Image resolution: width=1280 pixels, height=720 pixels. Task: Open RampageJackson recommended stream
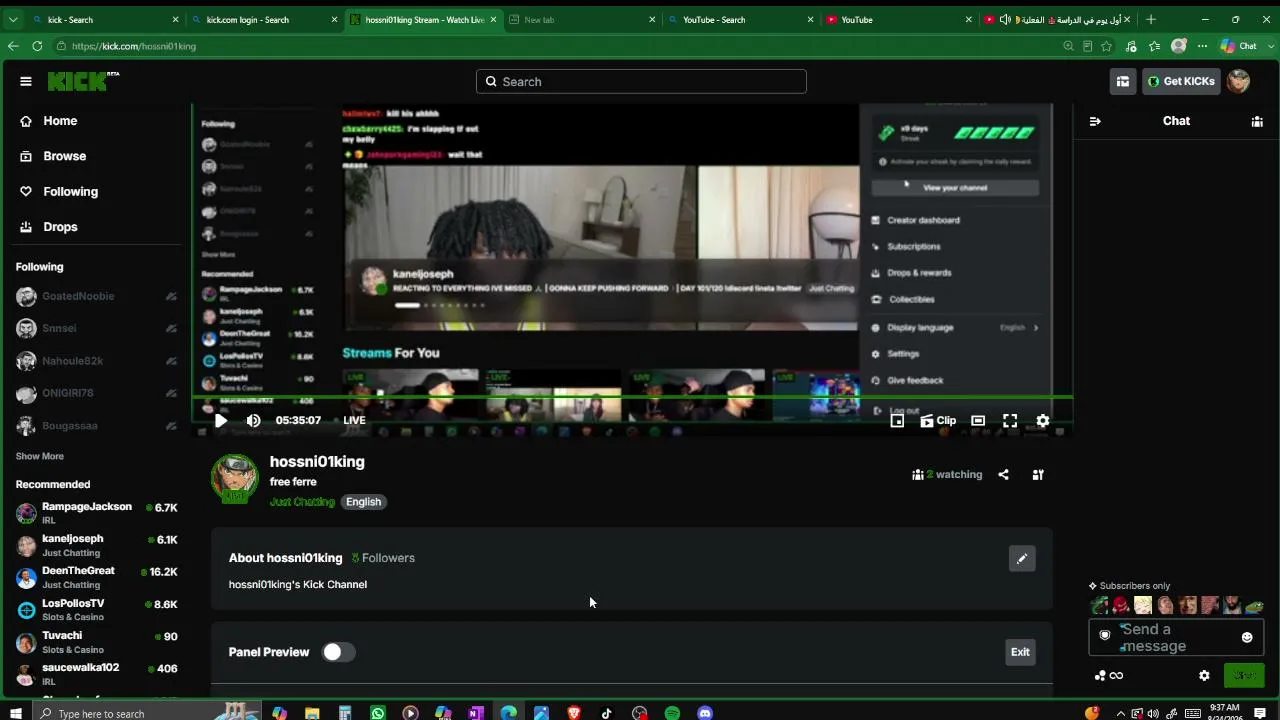[x=96, y=513]
